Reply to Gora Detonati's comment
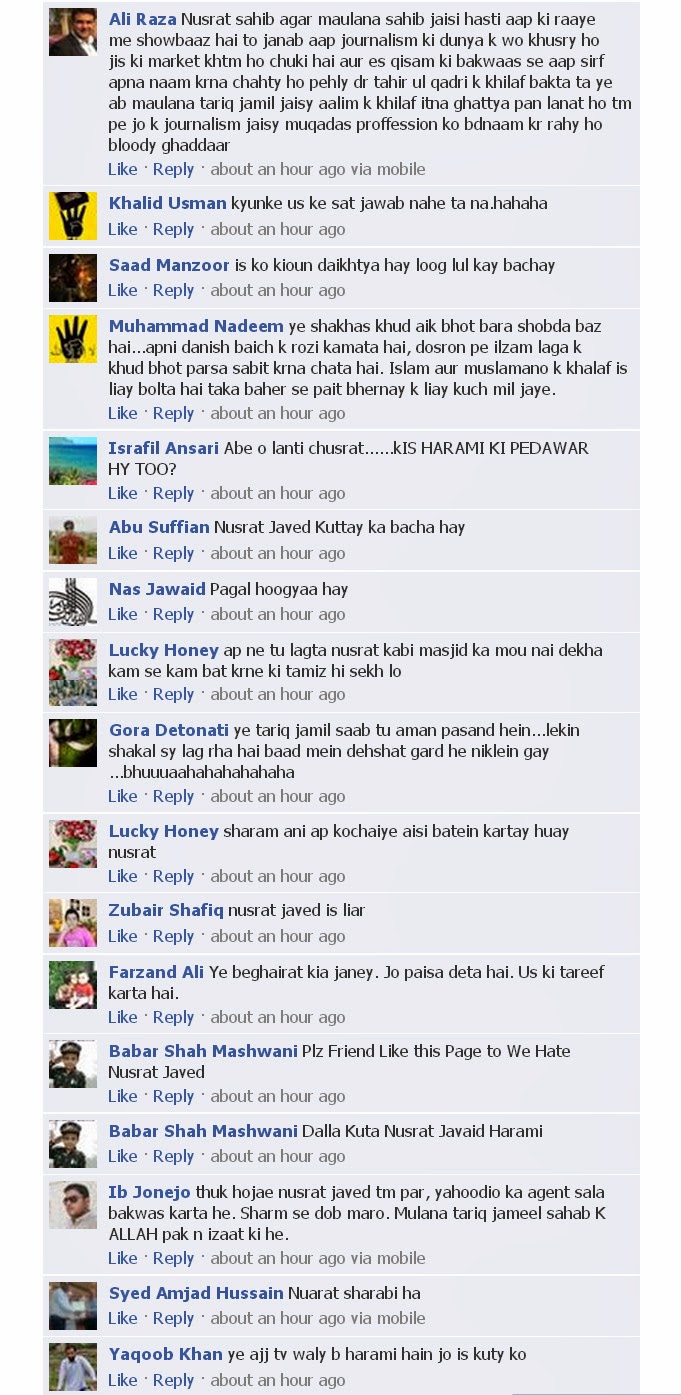The image size is (681, 1395). (173, 796)
